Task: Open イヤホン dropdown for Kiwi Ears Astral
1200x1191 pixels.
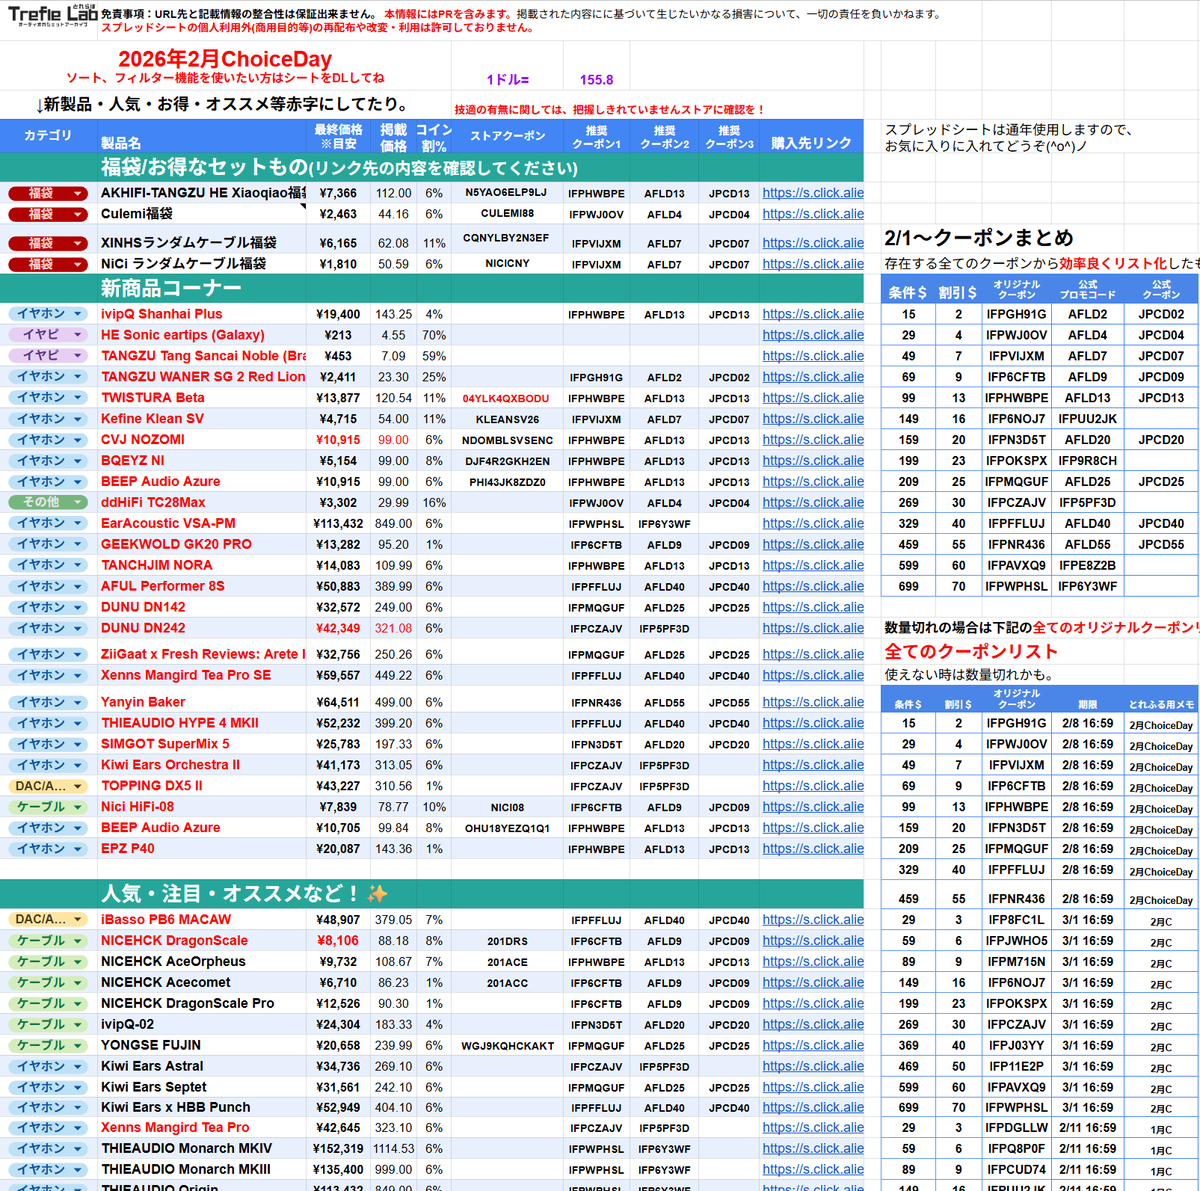Action: [48, 1066]
